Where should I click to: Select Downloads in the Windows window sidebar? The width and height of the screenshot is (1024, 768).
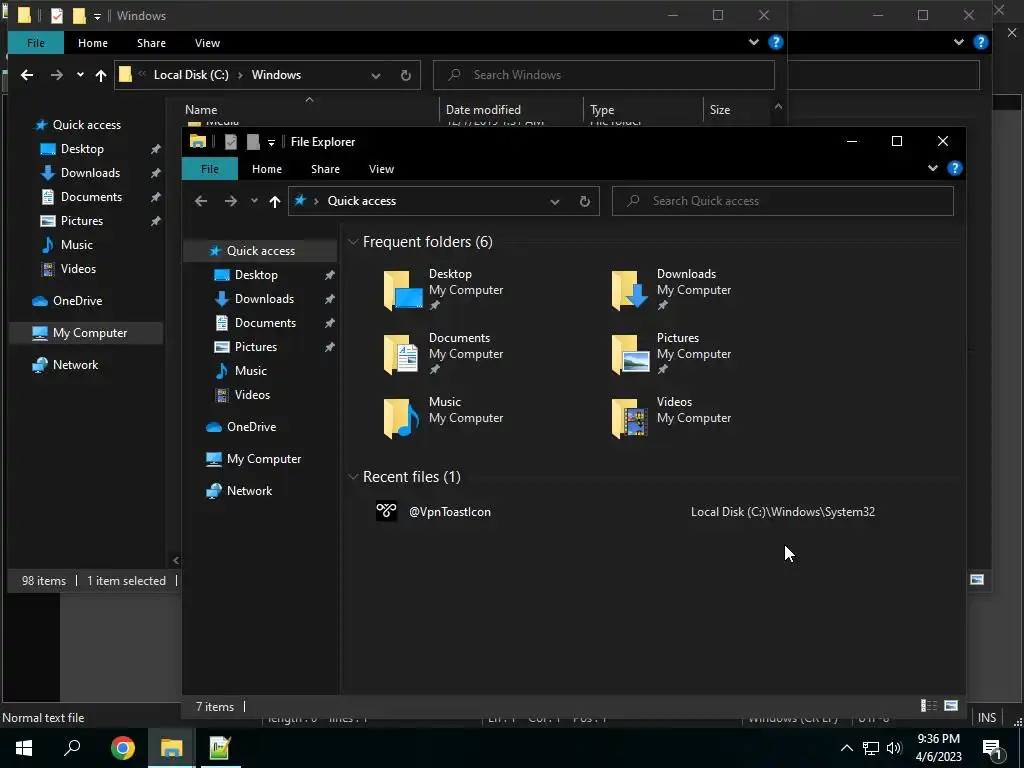point(90,172)
